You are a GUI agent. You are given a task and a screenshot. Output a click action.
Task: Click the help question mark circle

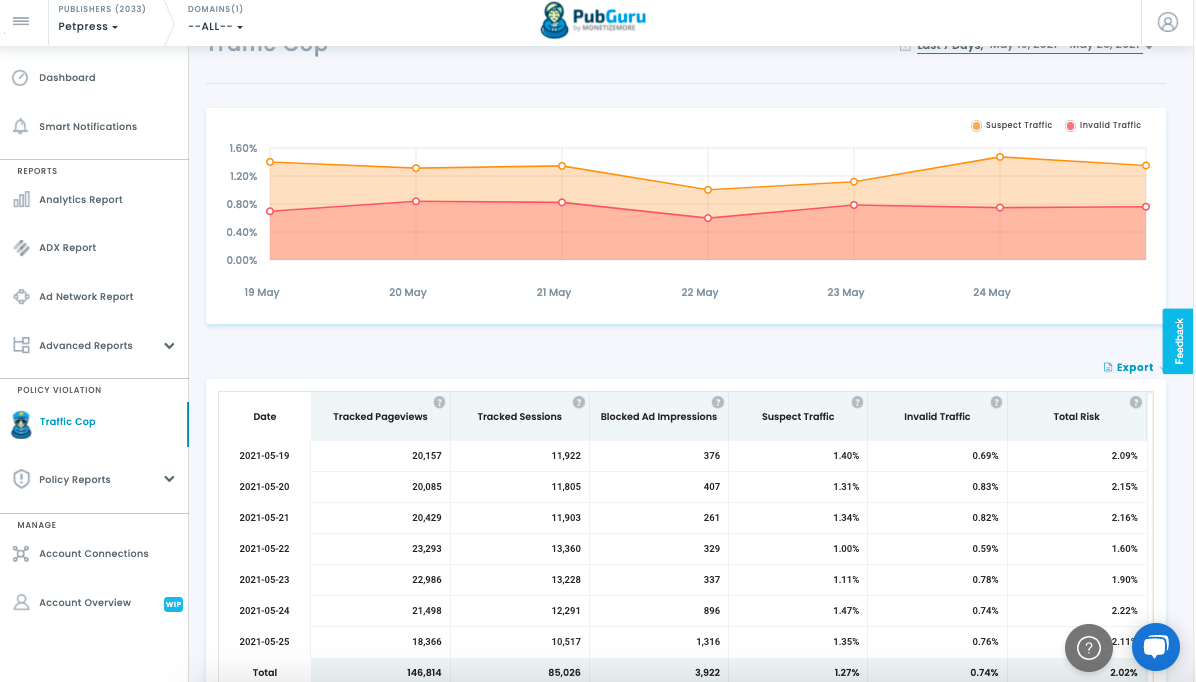coord(1088,648)
